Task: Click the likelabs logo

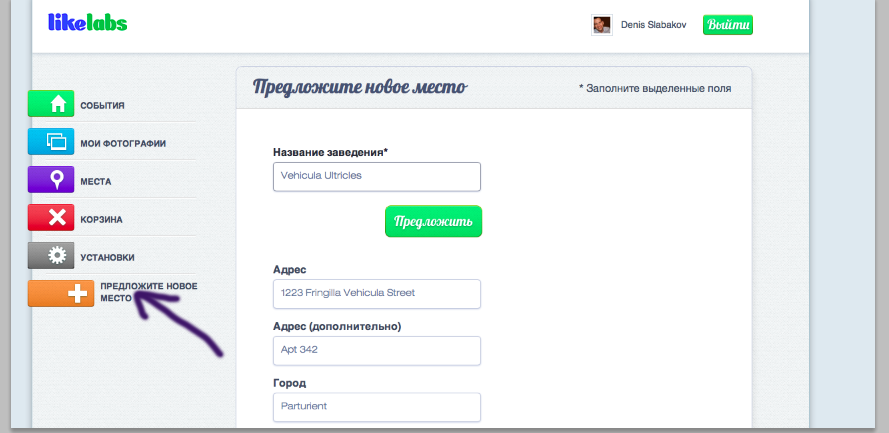Action: point(88,23)
